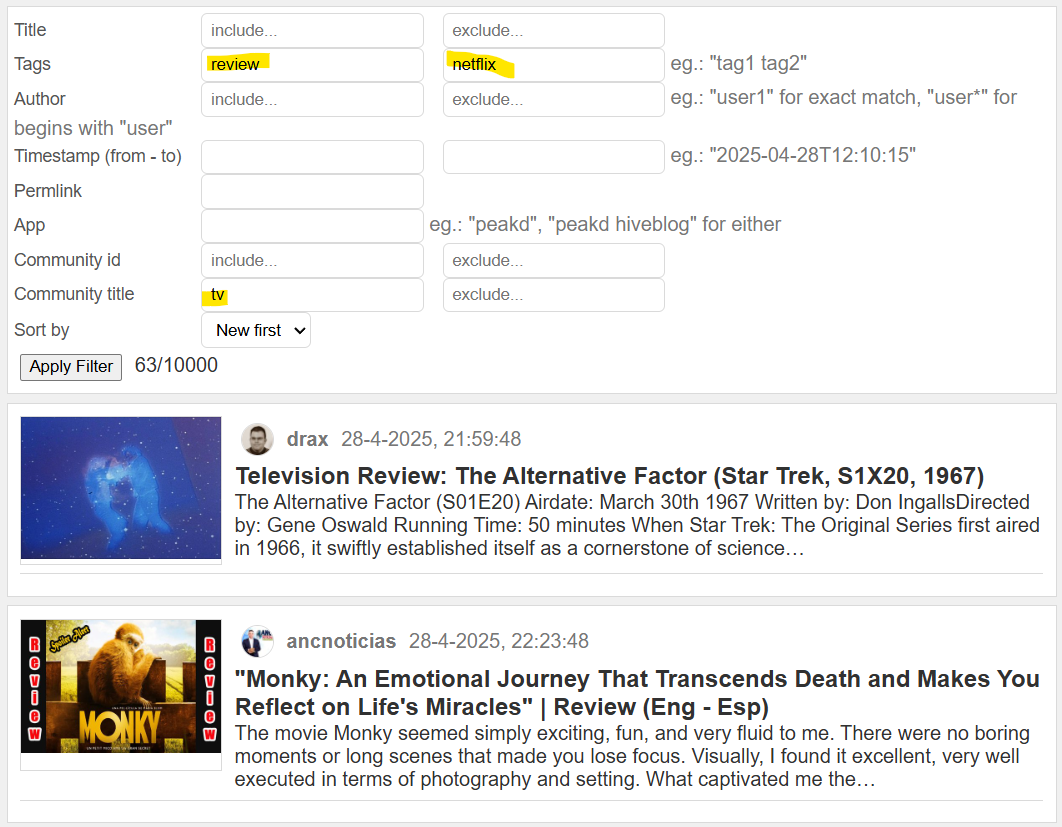
Task: Click the Permlink input field
Action: [312, 191]
